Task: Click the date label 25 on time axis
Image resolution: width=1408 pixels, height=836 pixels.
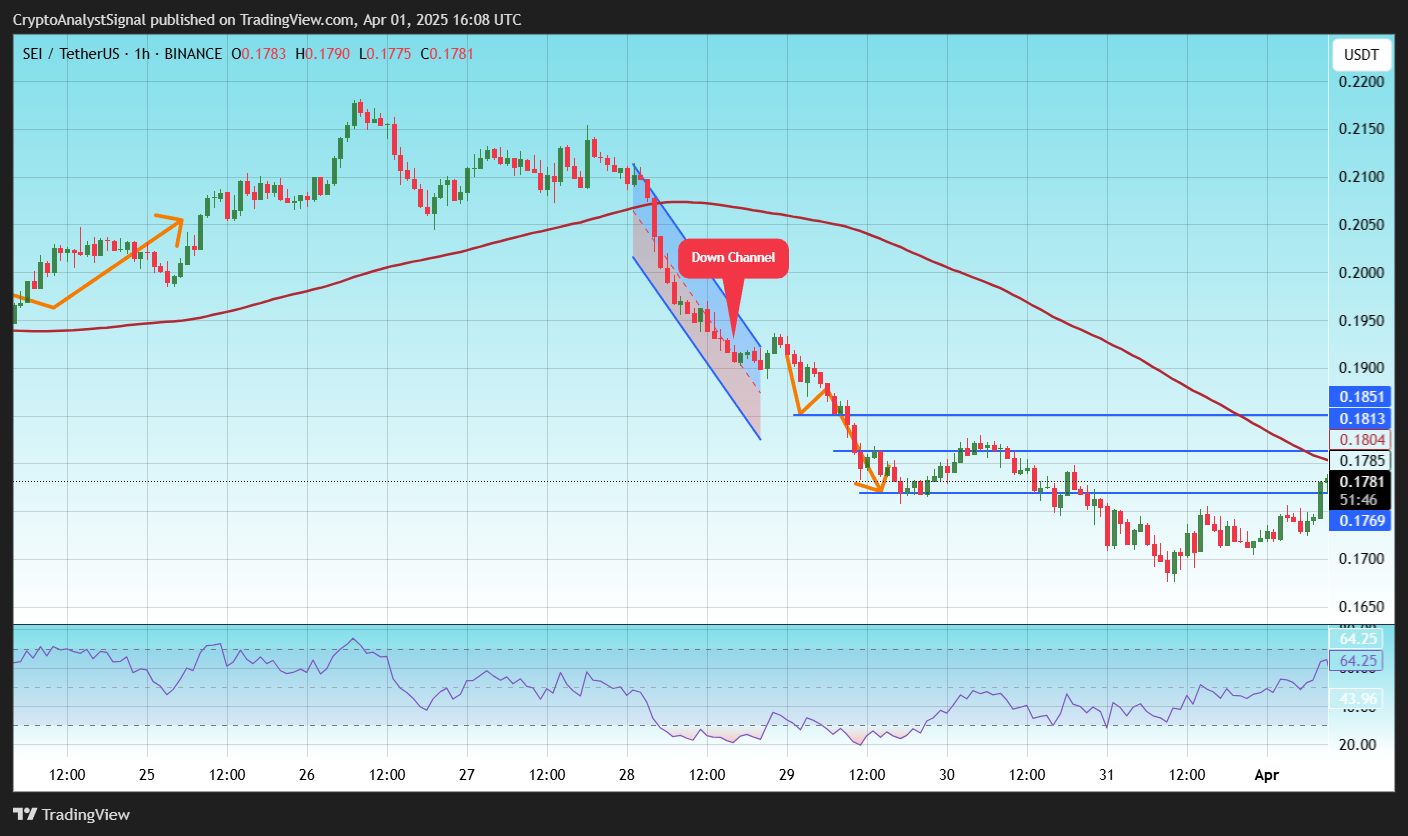Action: coord(147,775)
